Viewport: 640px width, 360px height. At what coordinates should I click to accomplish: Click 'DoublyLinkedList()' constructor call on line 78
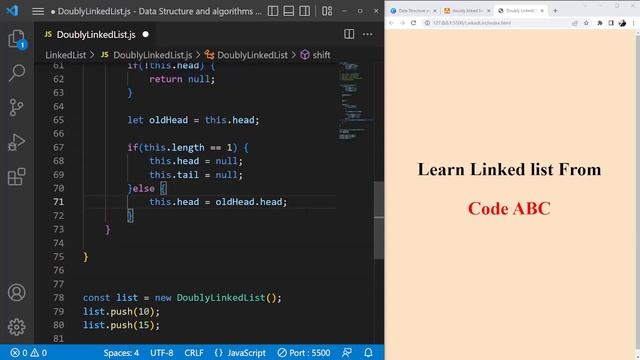point(226,298)
